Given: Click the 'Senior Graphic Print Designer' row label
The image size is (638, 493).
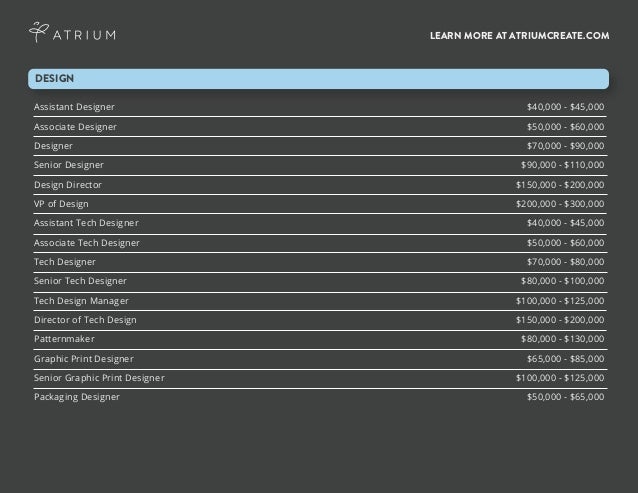Looking at the screenshot, I should 99,378.
